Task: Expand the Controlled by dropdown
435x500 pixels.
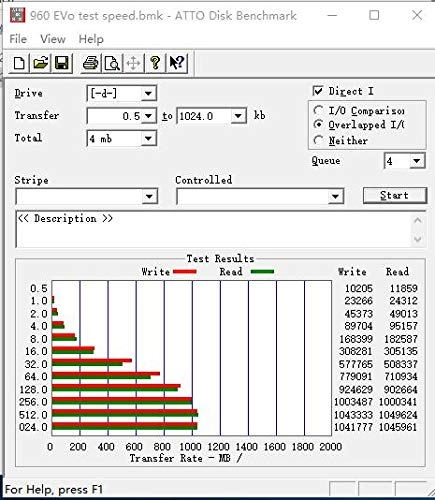Action: 335,196
